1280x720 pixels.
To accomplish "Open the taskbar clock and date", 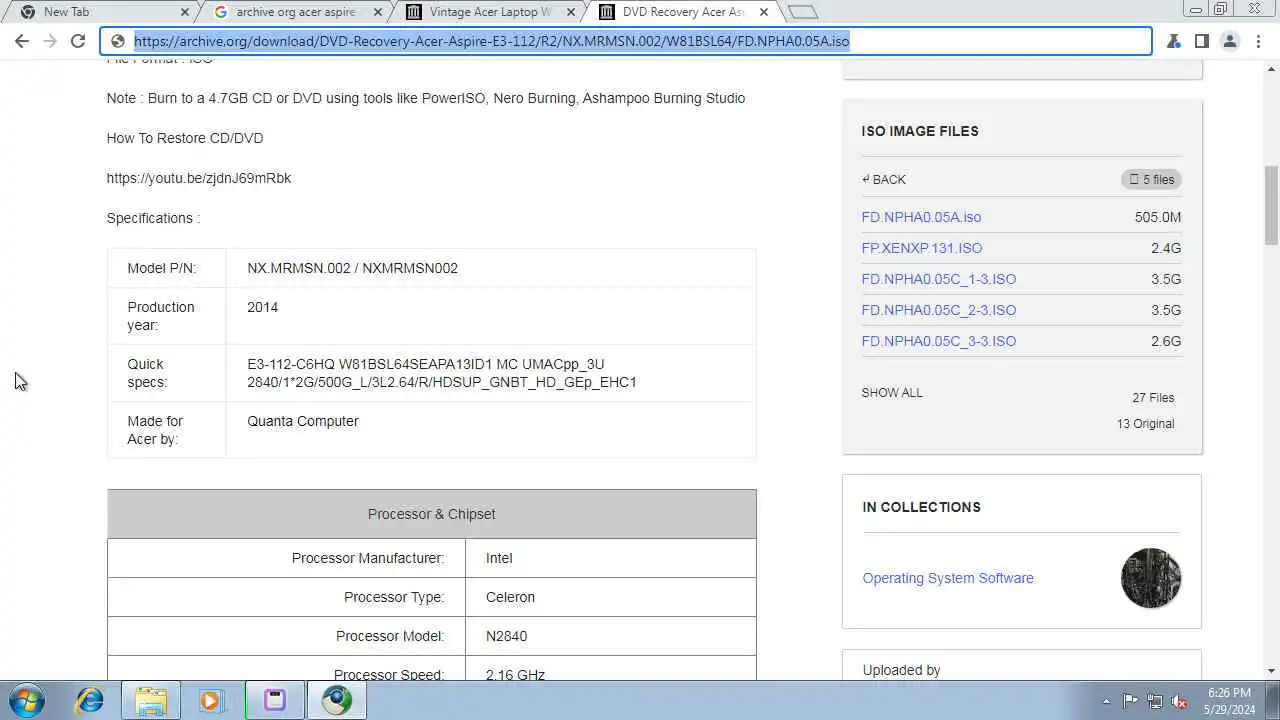I will tap(1229, 701).
